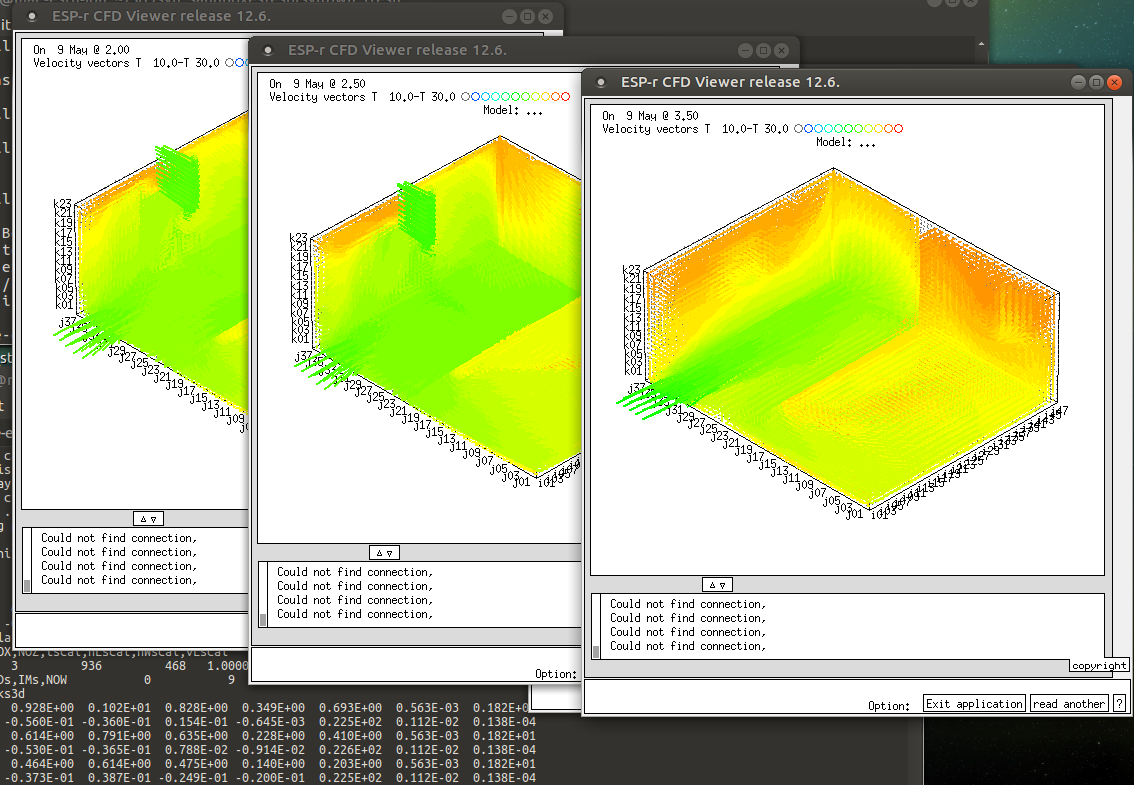Maximize the front ESP-r CFD Viewer window
Viewport: 1134px width, 785px height.
click(x=1096, y=82)
